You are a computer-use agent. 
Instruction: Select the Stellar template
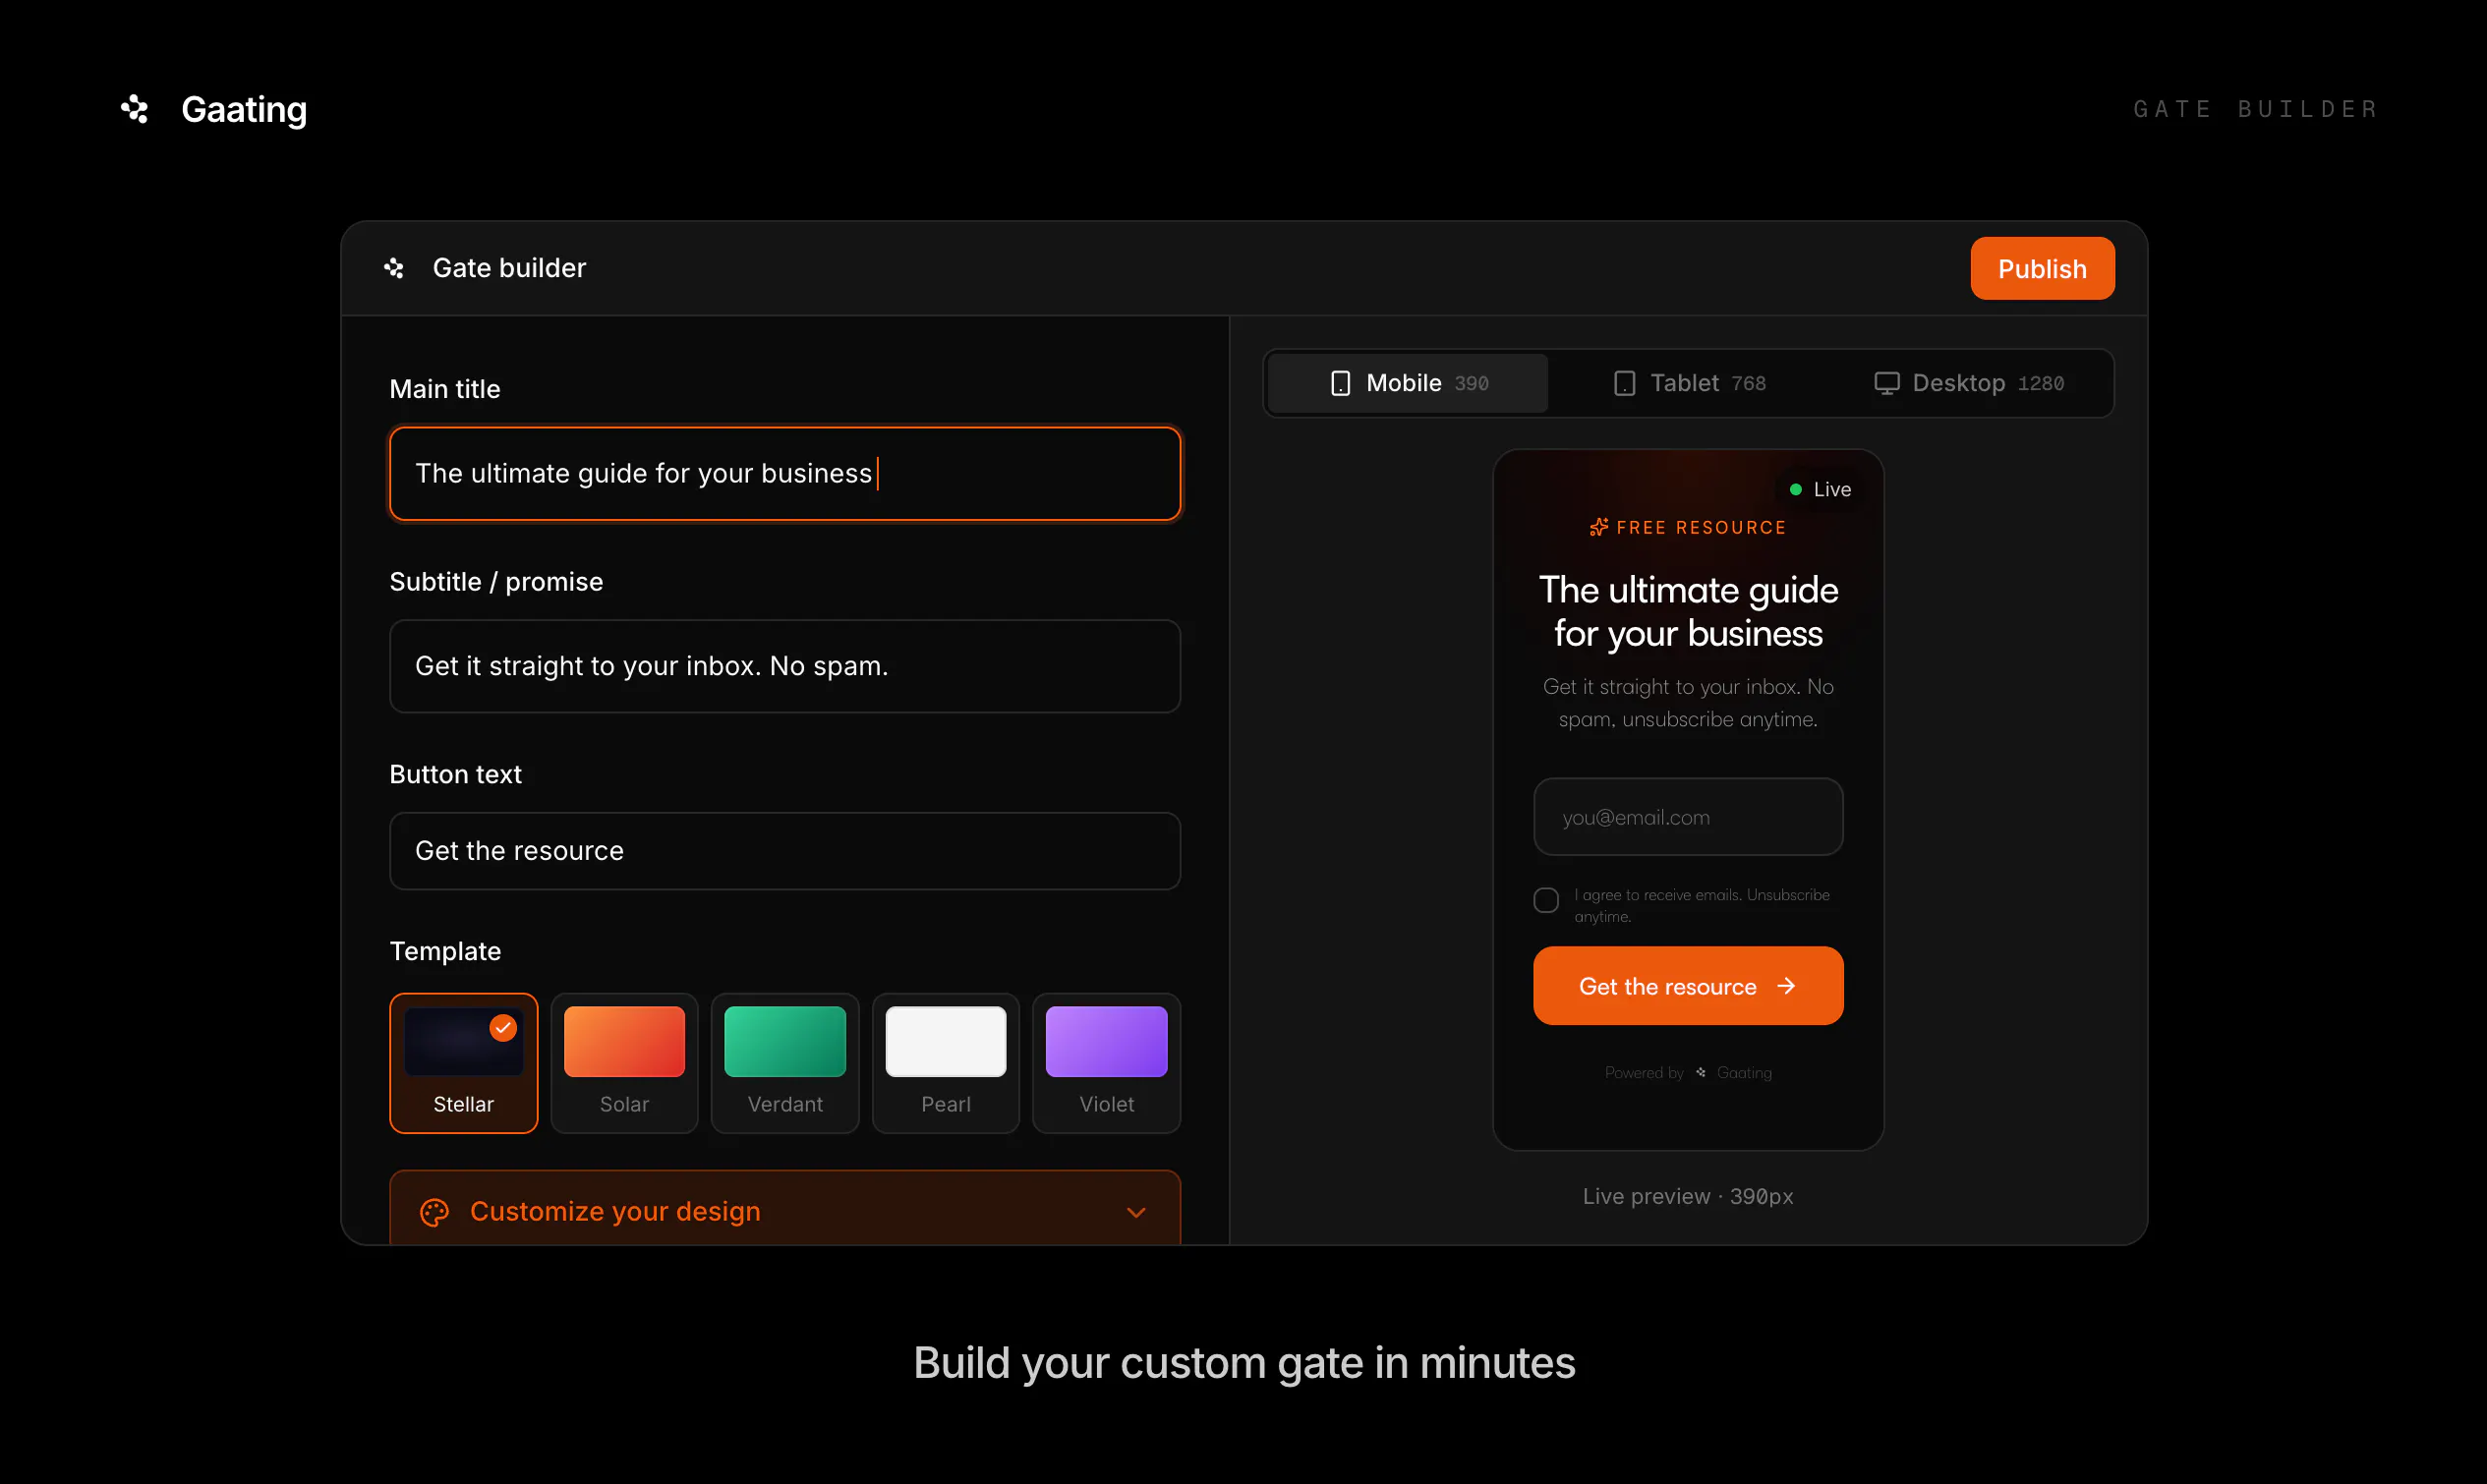pos(463,1062)
